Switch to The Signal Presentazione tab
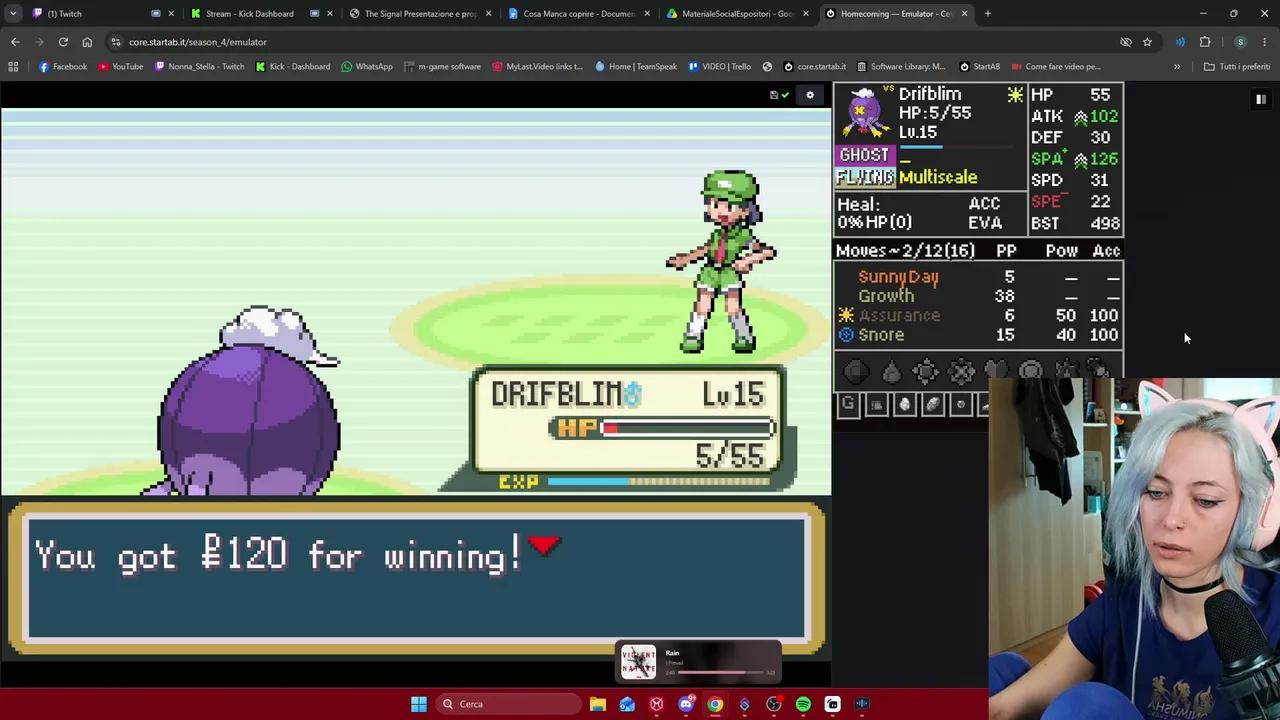The image size is (1280, 720). 420,13
